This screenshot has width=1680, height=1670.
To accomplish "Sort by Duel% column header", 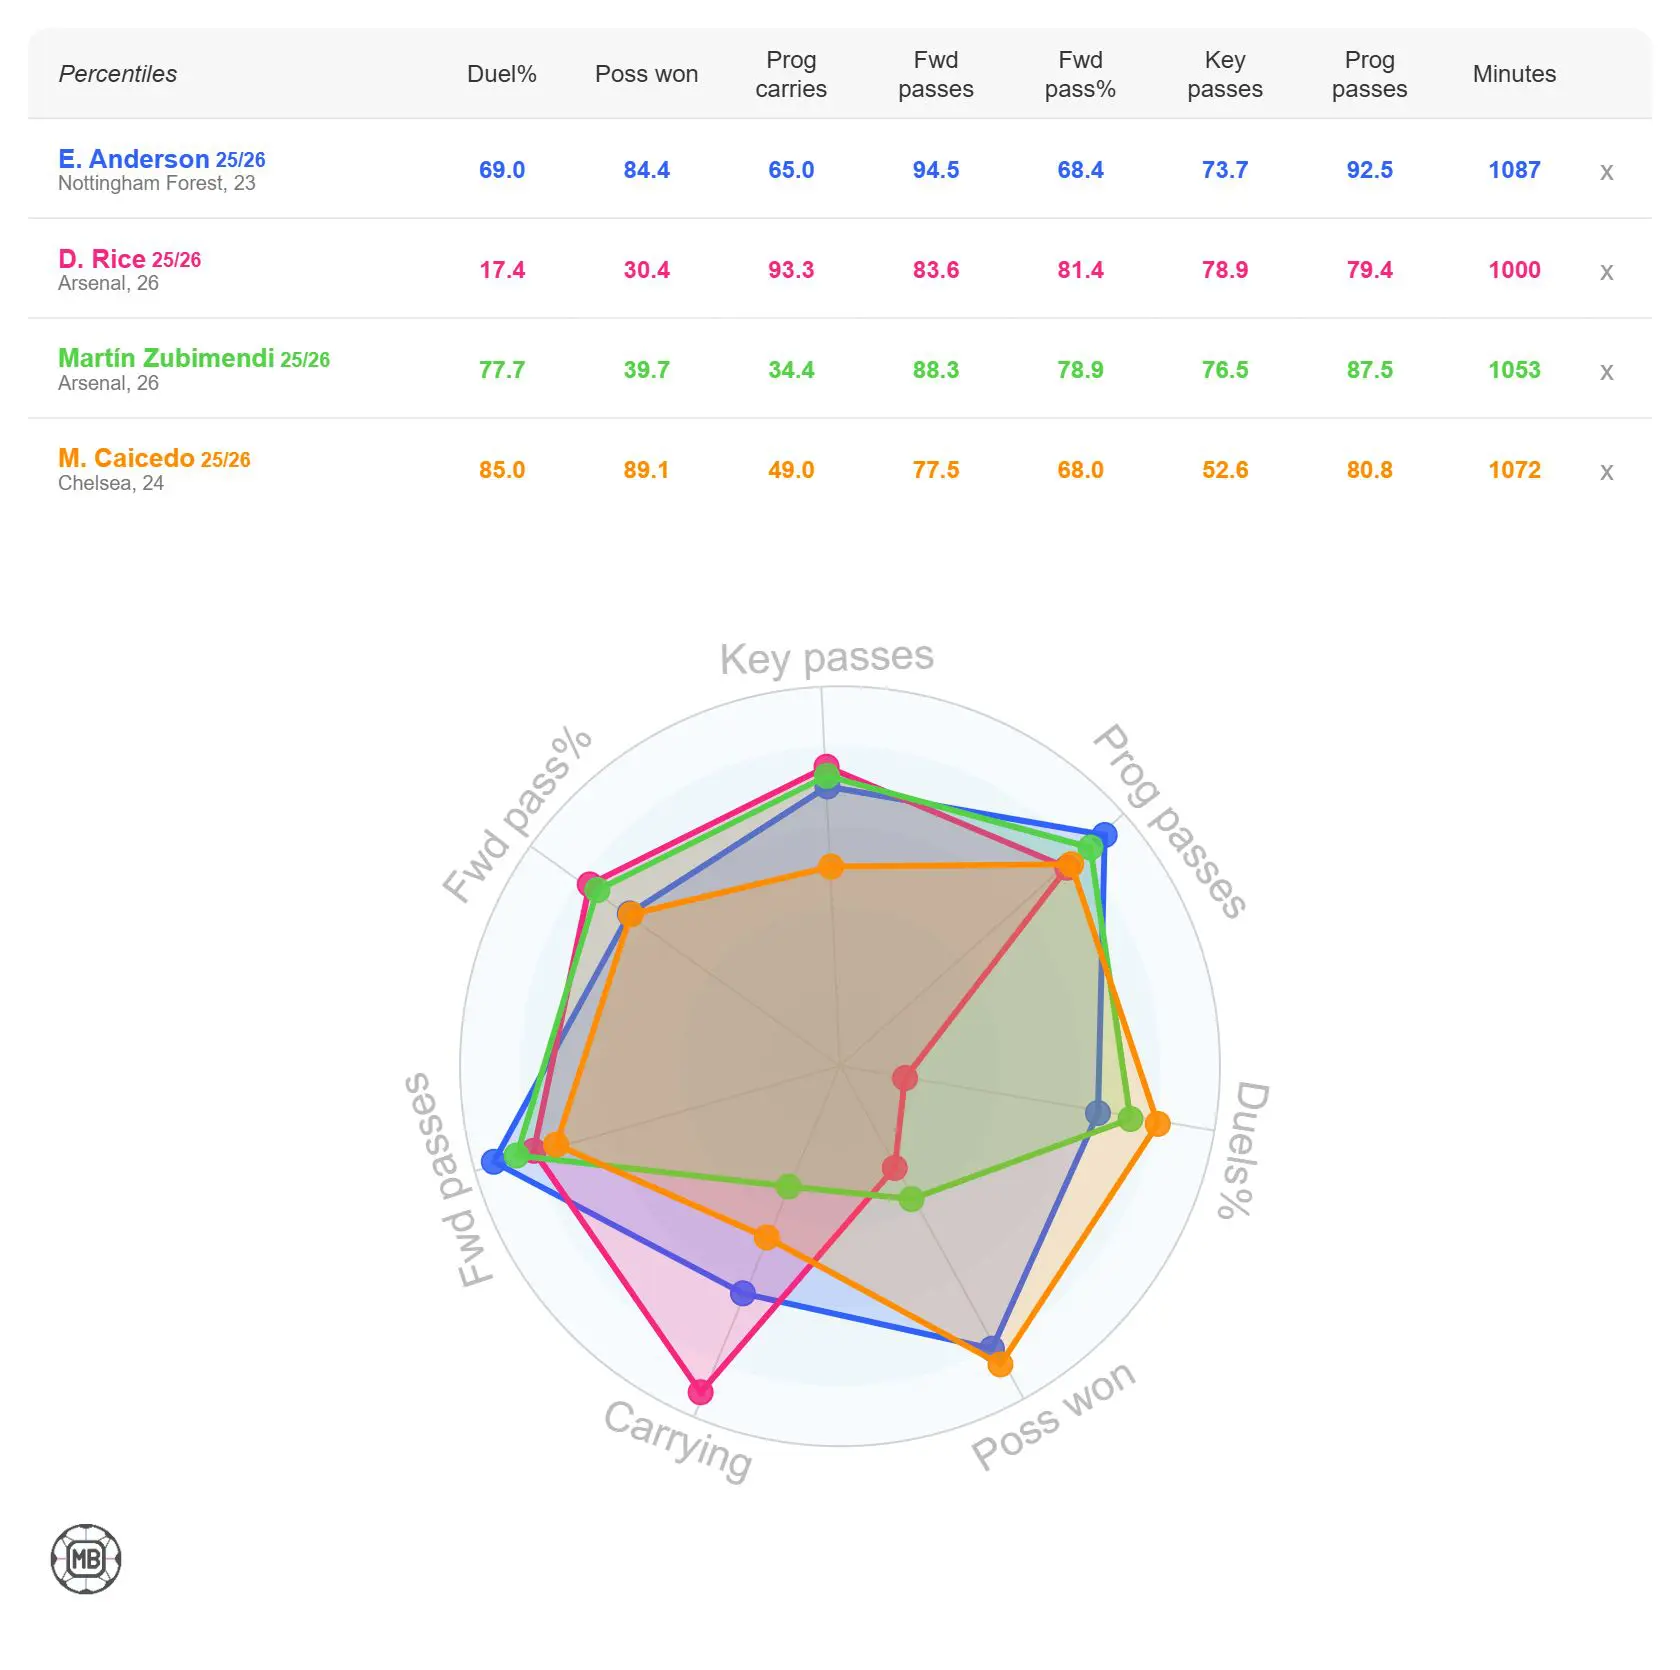I will (x=501, y=74).
